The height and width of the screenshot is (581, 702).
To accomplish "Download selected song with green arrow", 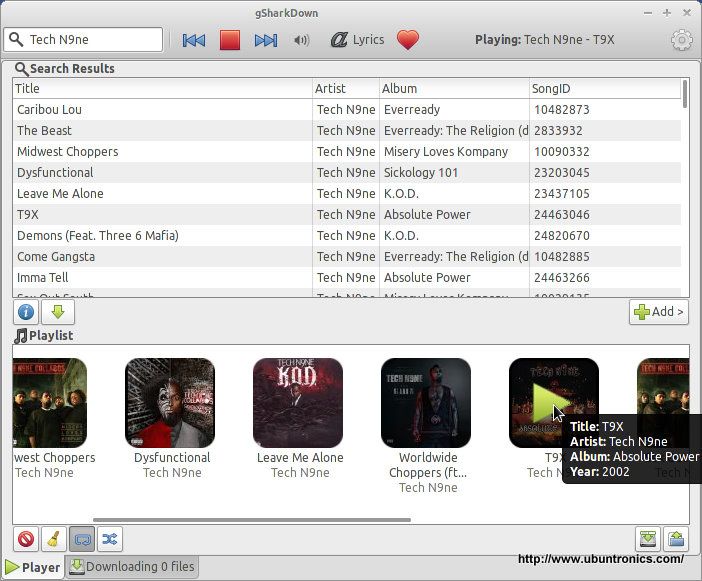I will tap(58, 312).
